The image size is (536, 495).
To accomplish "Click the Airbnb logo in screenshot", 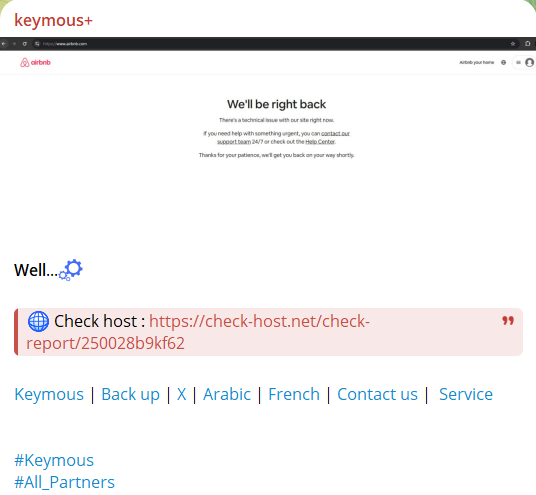I will pyautogui.click(x=35, y=63).
